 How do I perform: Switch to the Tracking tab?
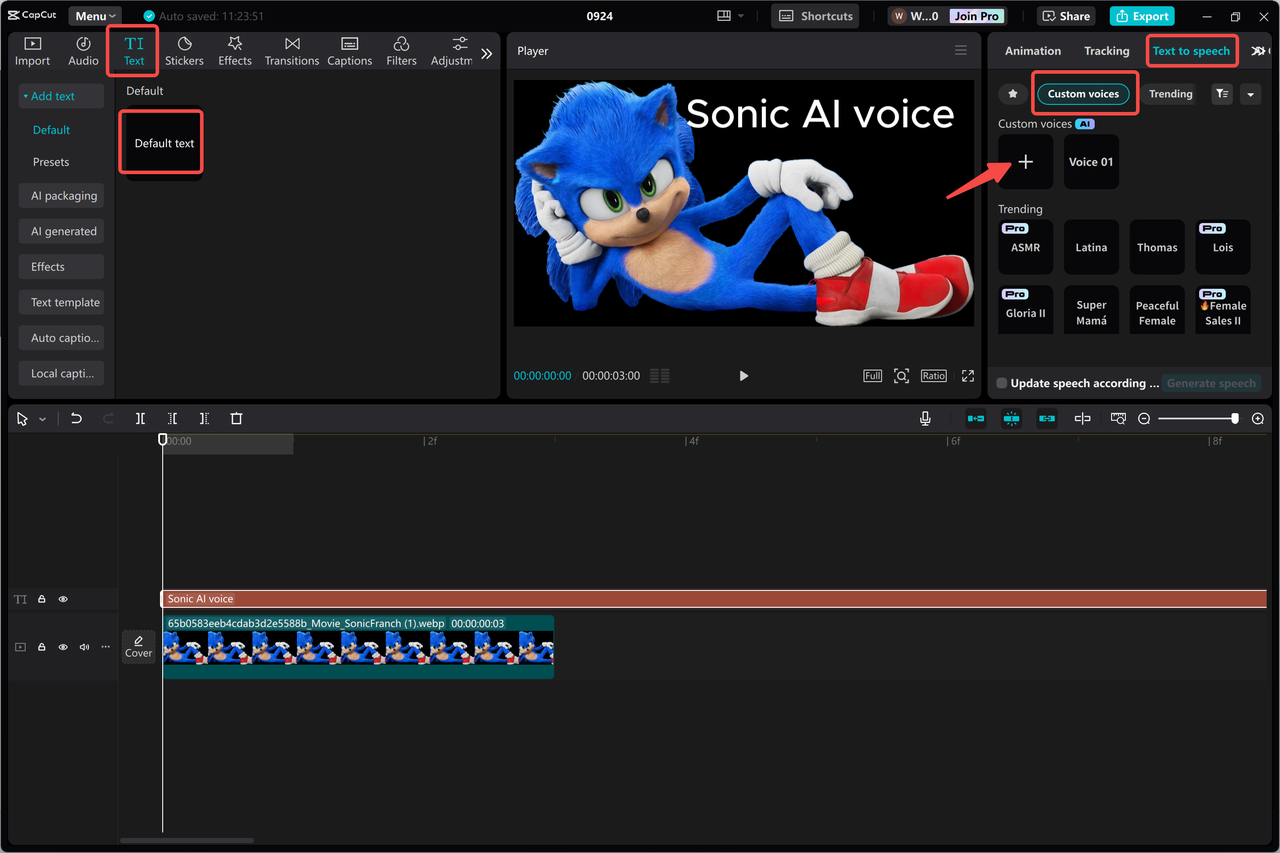pos(1106,50)
